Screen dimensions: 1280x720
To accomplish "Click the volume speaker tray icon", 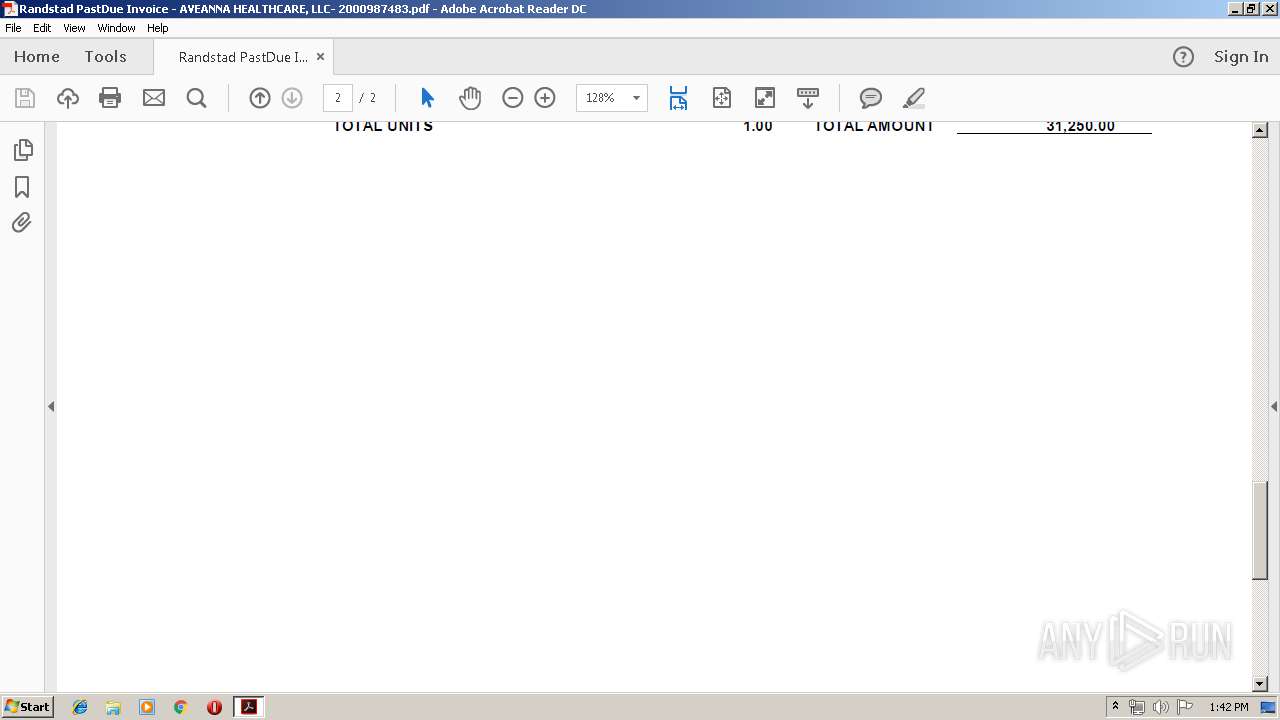I will (1160, 707).
